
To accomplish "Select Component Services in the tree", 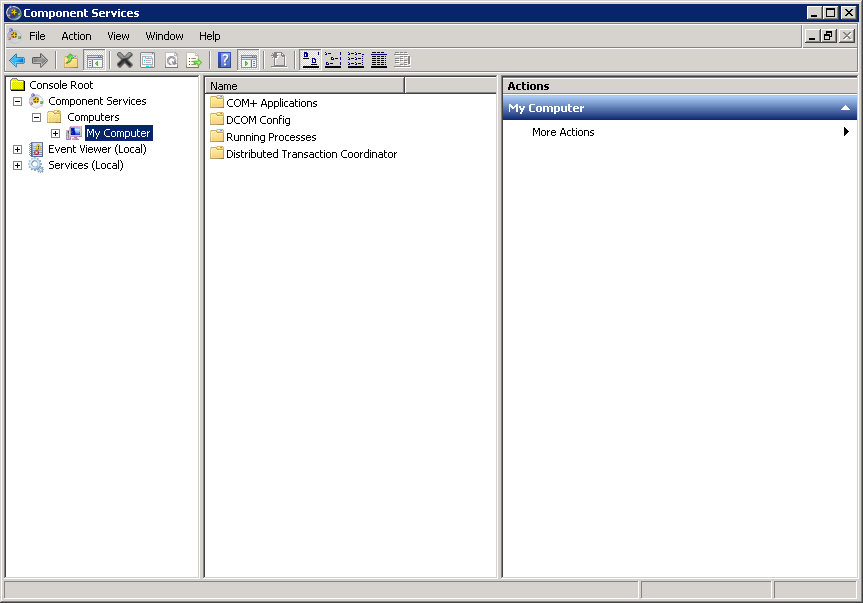I will pyautogui.click(x=97, y=101).
